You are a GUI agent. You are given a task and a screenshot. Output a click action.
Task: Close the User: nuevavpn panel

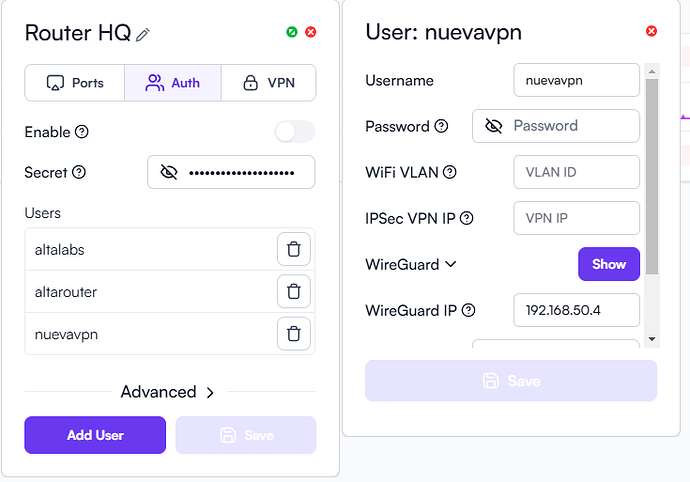651,31
